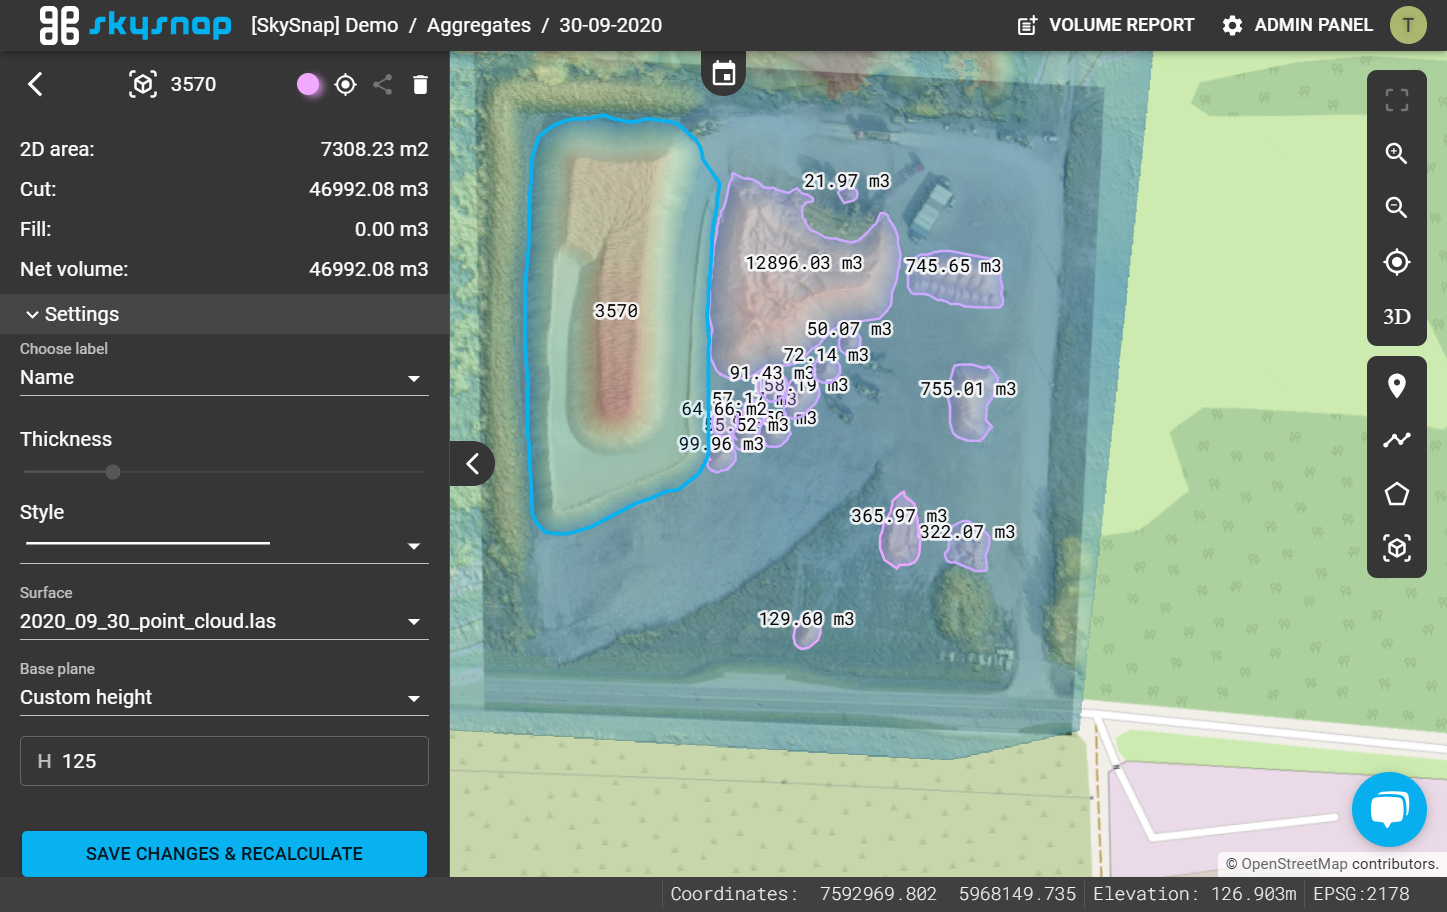
Task: Navigate to [SkySnap] Demo breadcrumb
Action: coord(325,25)
